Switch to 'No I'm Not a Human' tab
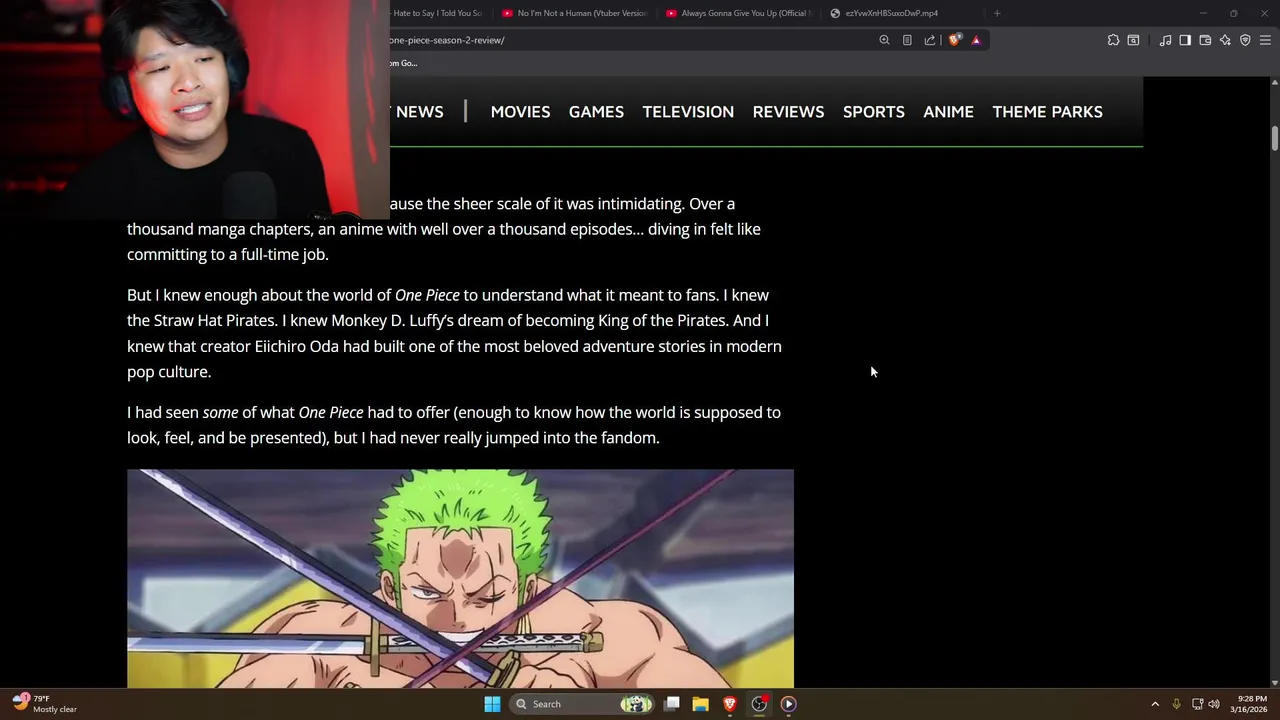This screenshot has height=720, width=1280. click(x=575, y=13)
